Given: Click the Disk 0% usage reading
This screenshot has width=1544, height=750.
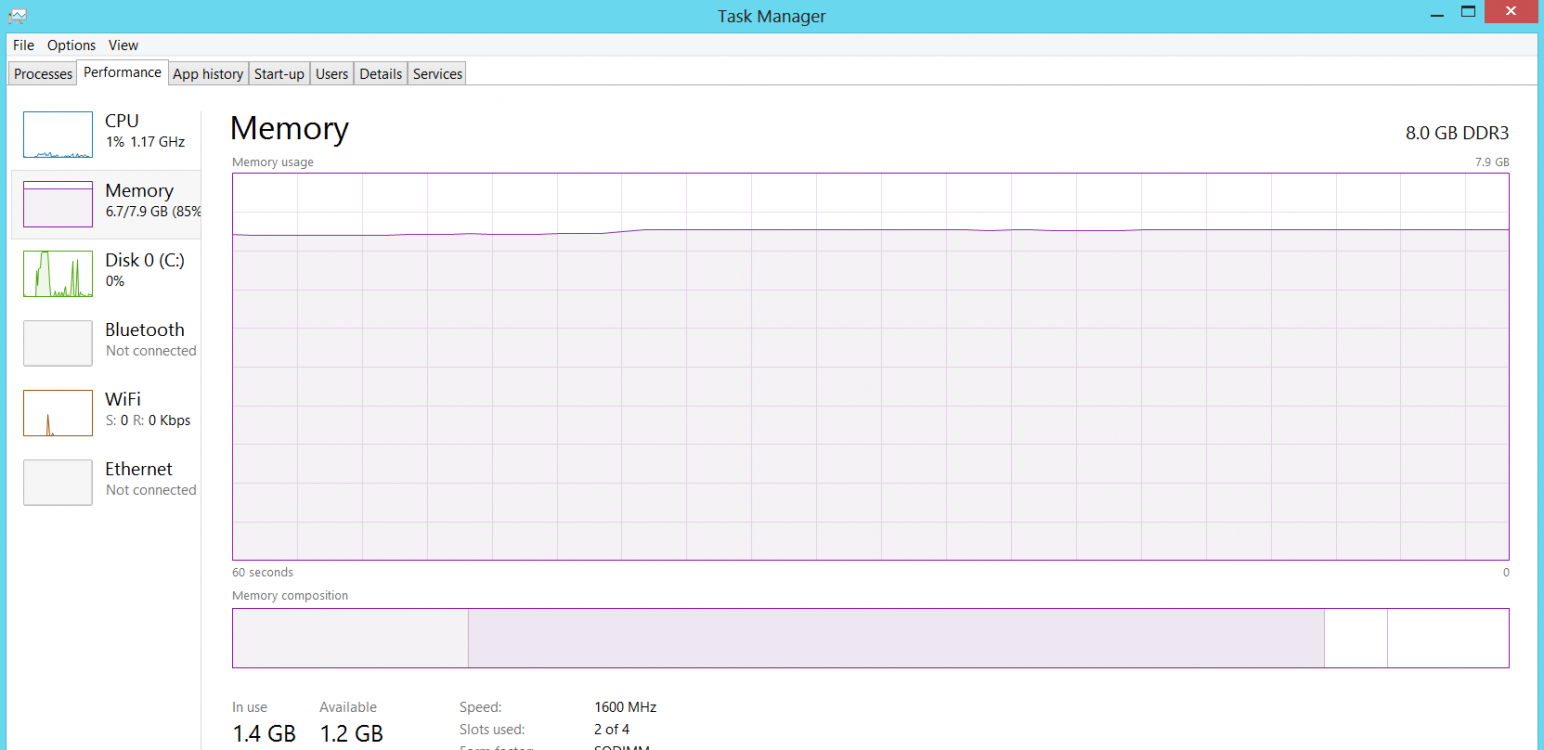Looking at the screenshot, I should [115, 282].
